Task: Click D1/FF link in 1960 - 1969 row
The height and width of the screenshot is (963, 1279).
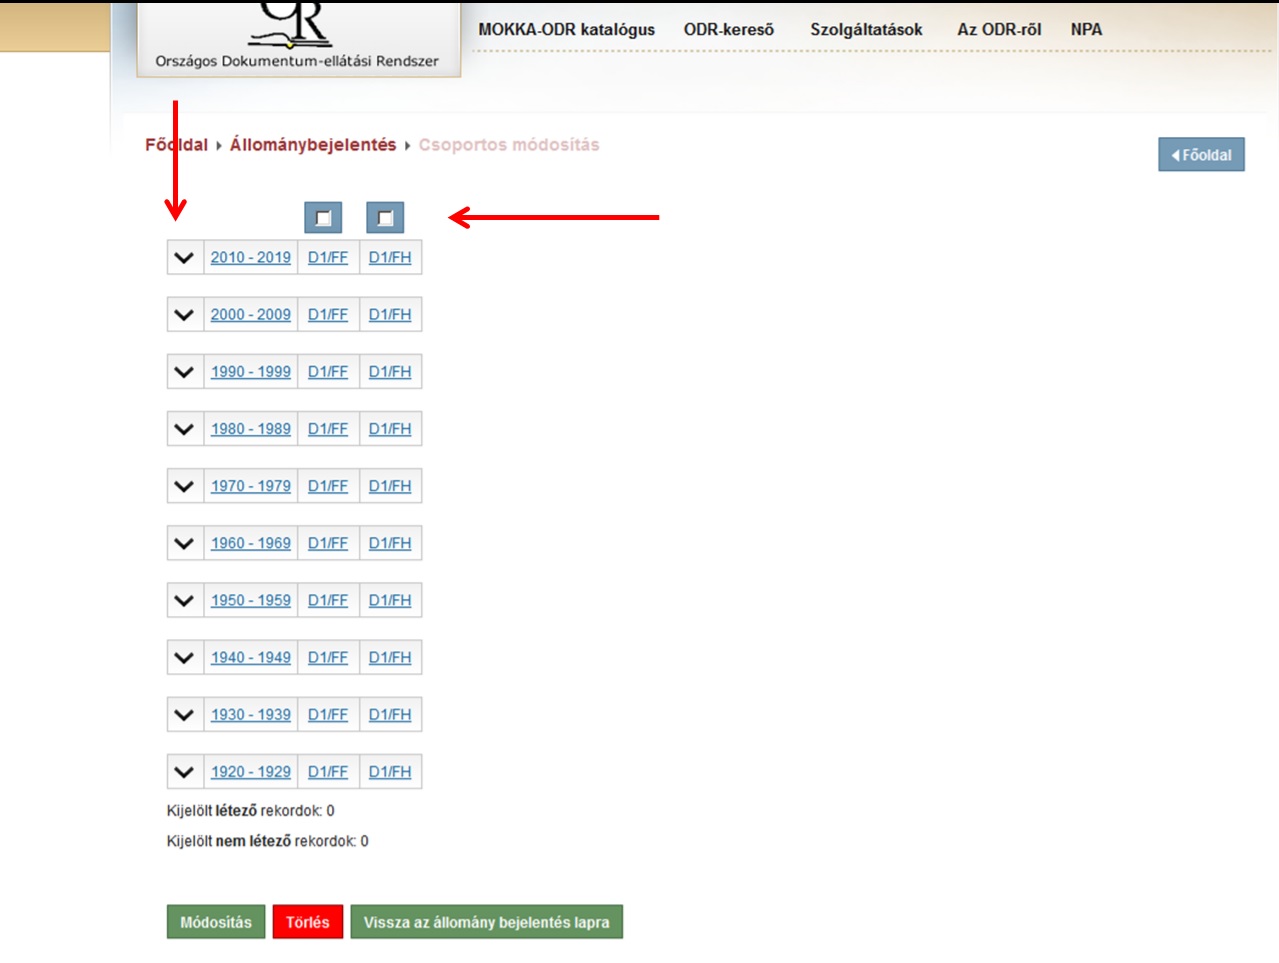Action: click(x=328, y=543)
